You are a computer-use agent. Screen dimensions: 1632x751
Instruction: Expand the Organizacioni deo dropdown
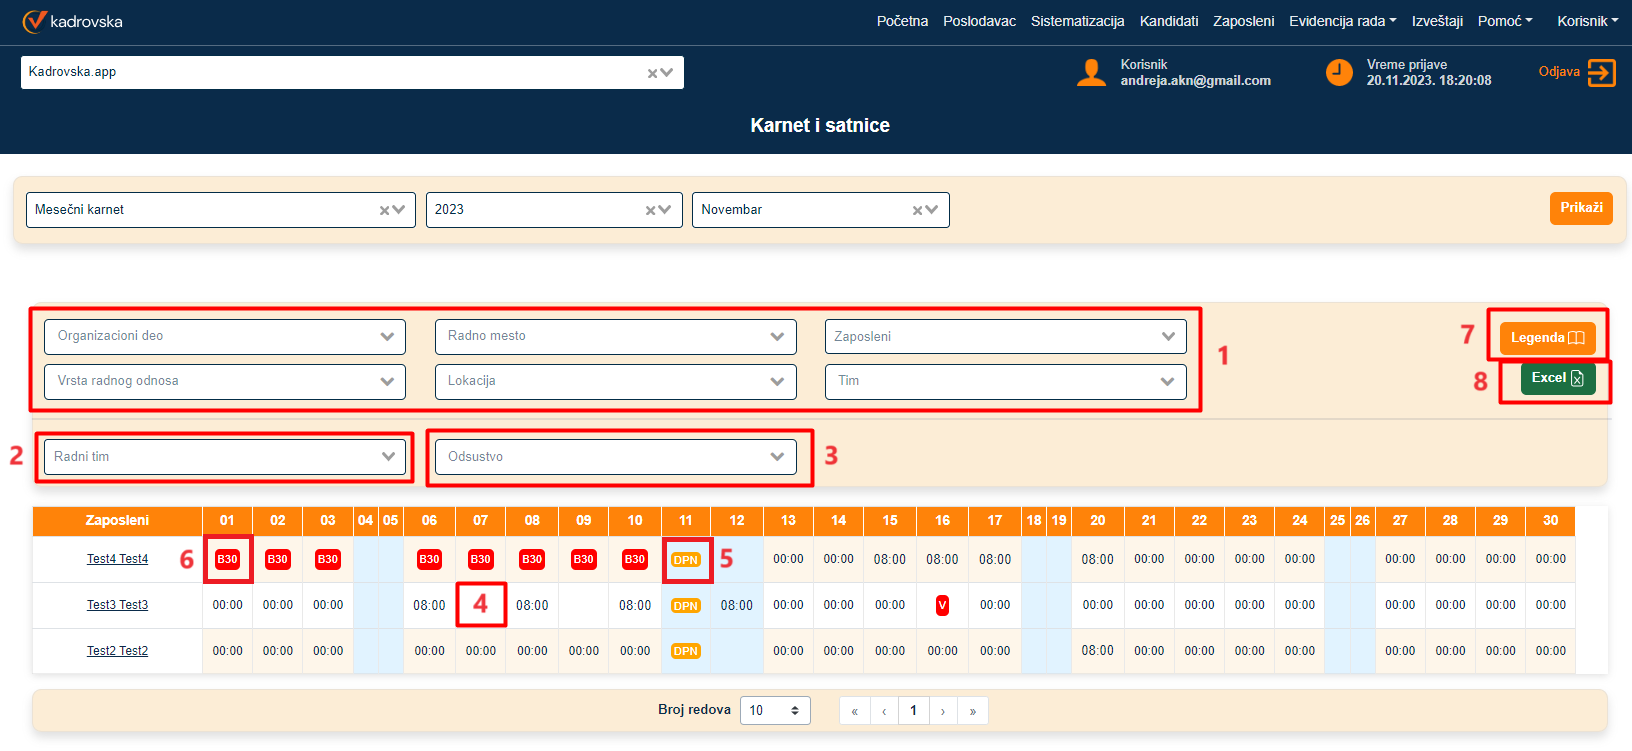tap(387, 337)
